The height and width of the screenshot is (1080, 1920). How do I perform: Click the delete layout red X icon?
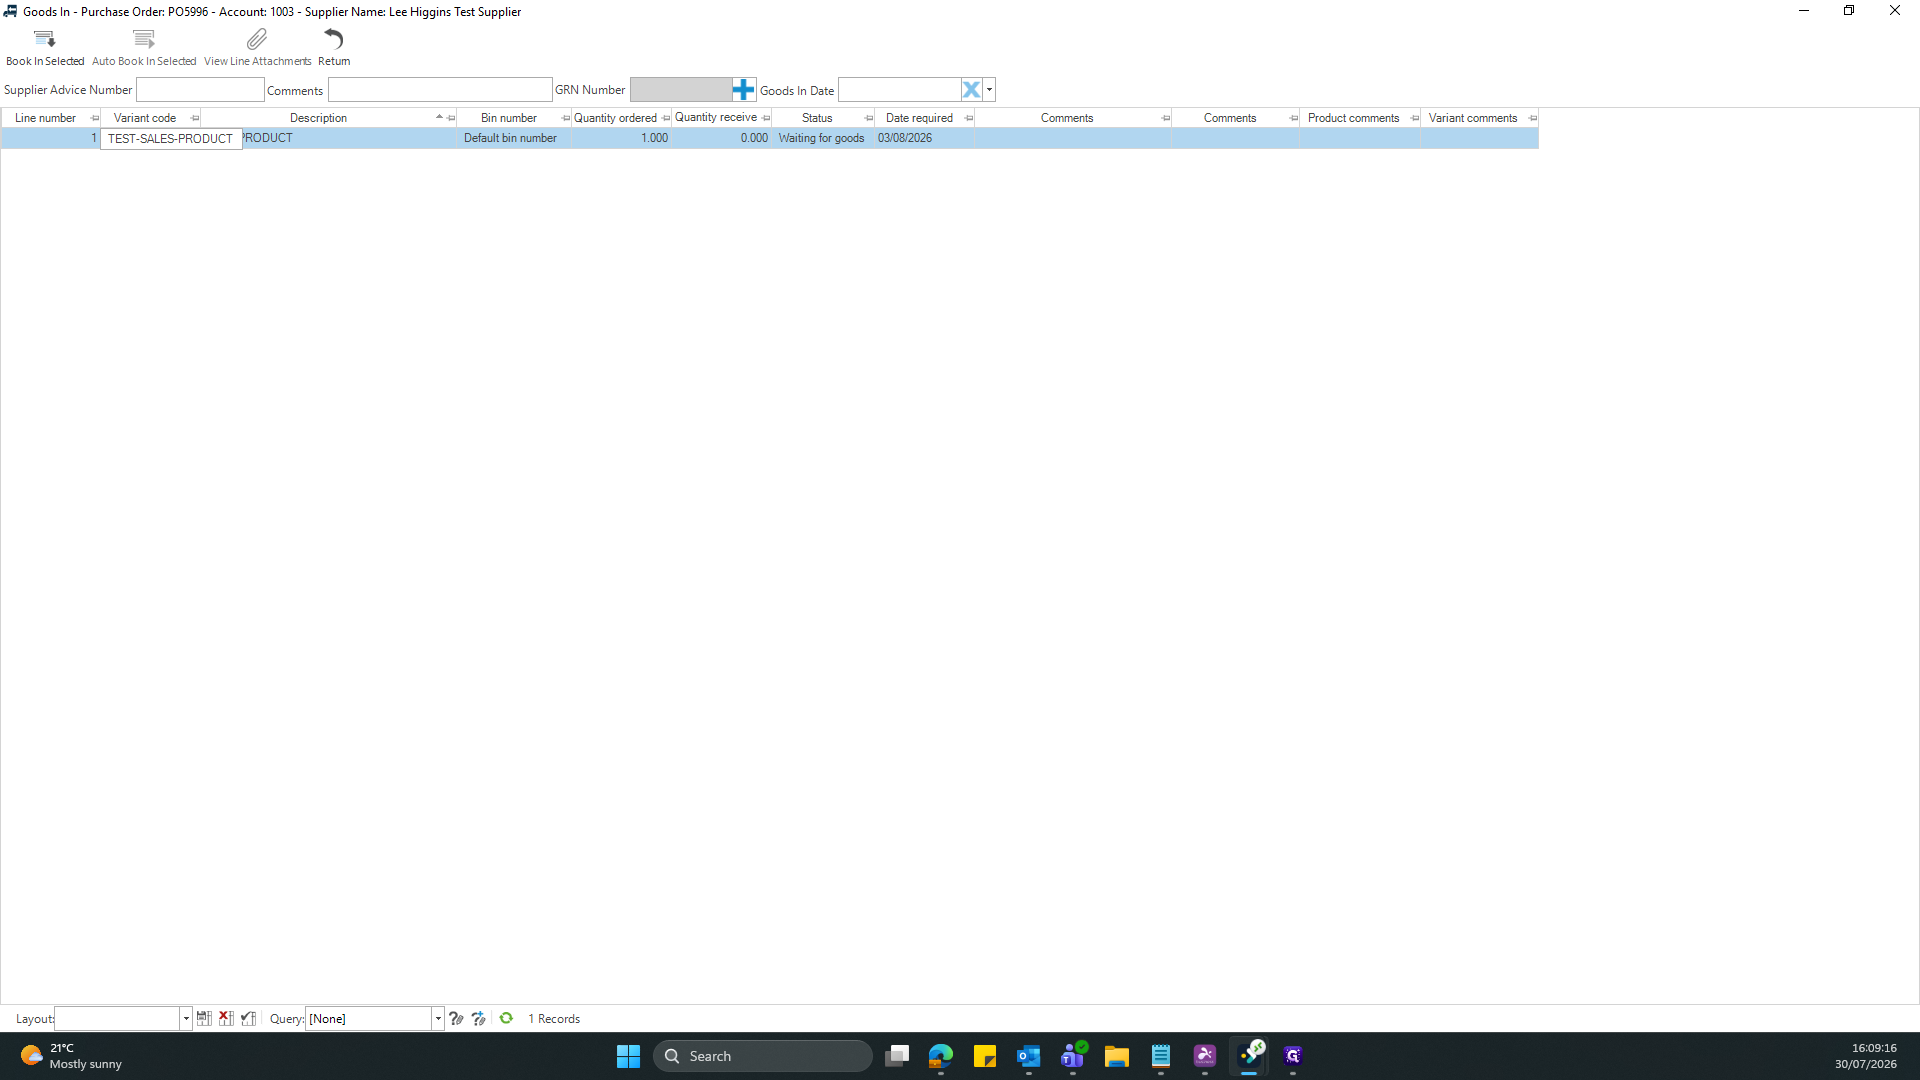[x=226, y=1018]
